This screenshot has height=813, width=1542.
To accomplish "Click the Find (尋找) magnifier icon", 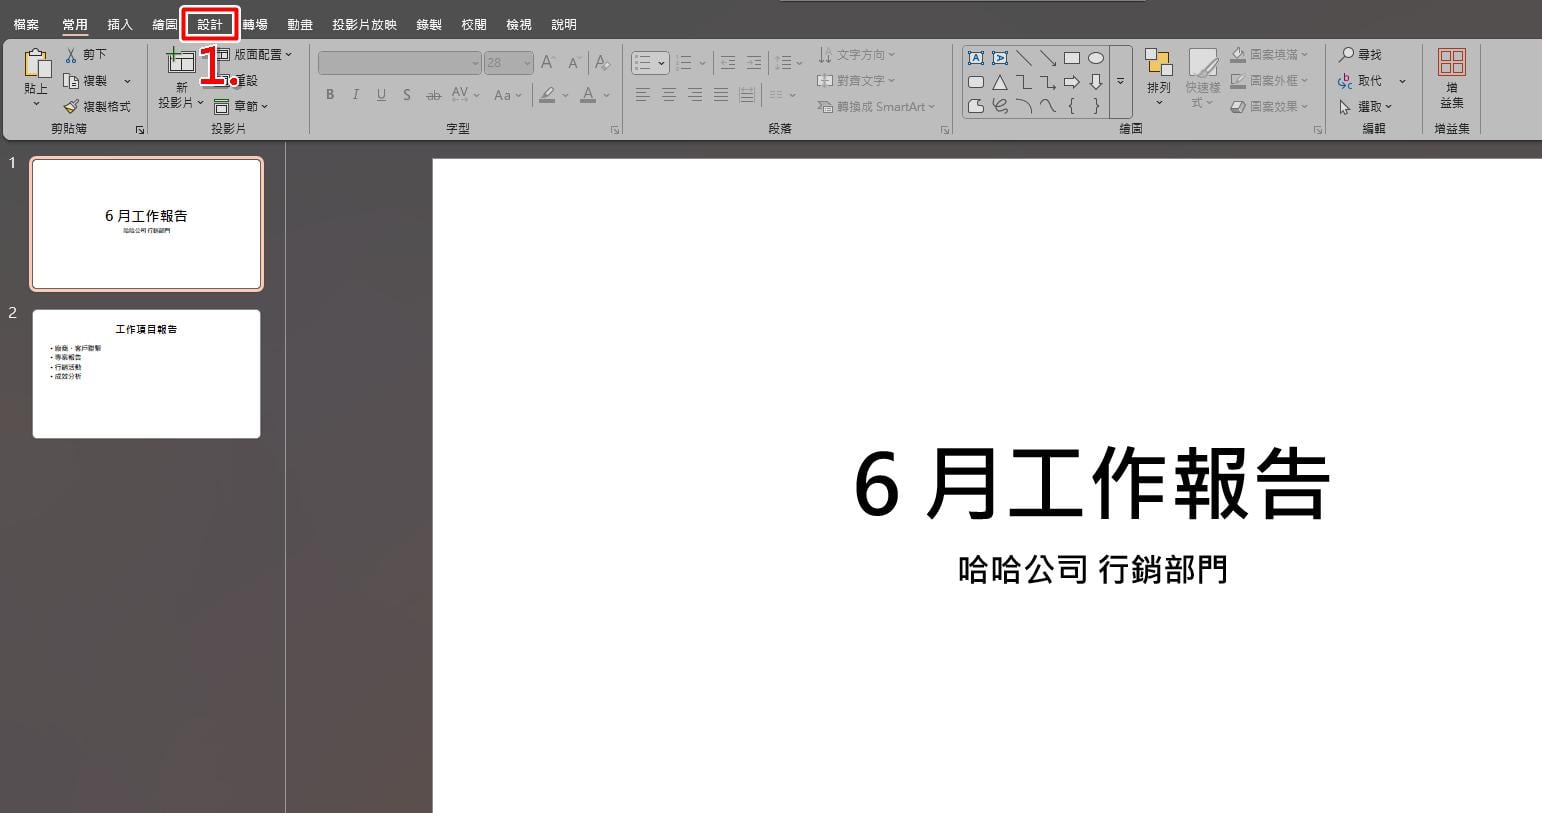I will tap(1346, 55).
